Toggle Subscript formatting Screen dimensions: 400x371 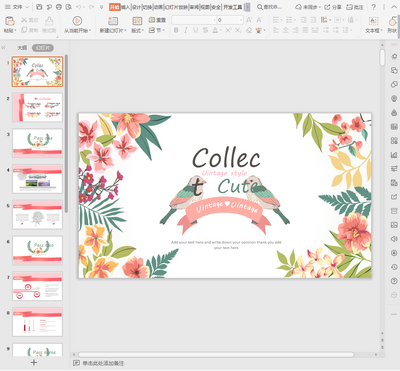point(238,30)
